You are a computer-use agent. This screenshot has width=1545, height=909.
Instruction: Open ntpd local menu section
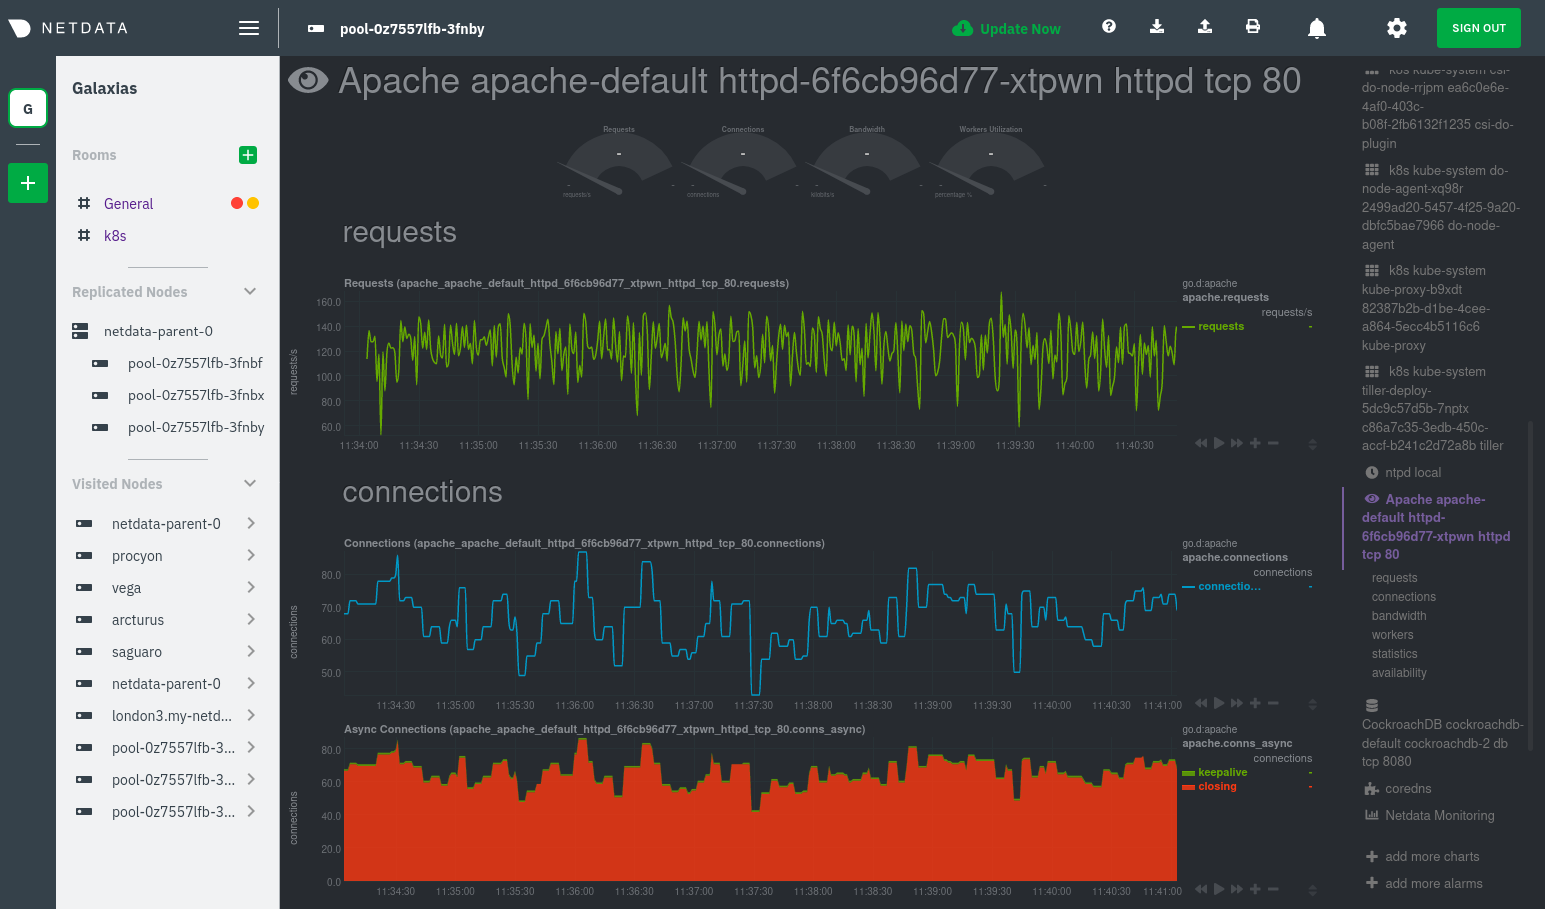pos(1403,472)
